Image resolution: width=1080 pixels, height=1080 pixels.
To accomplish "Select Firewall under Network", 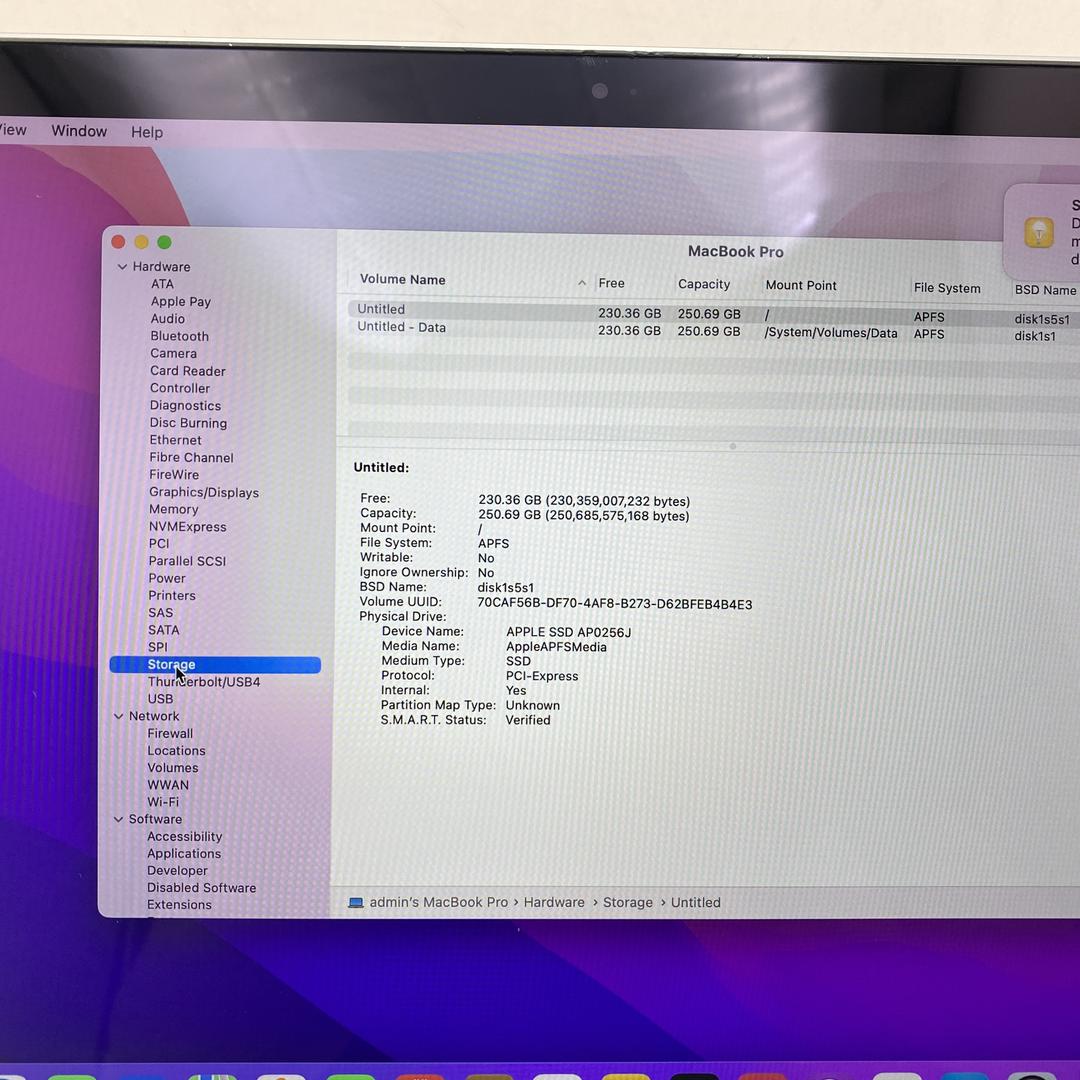I will pyautogui.click(x=170, y=734).
